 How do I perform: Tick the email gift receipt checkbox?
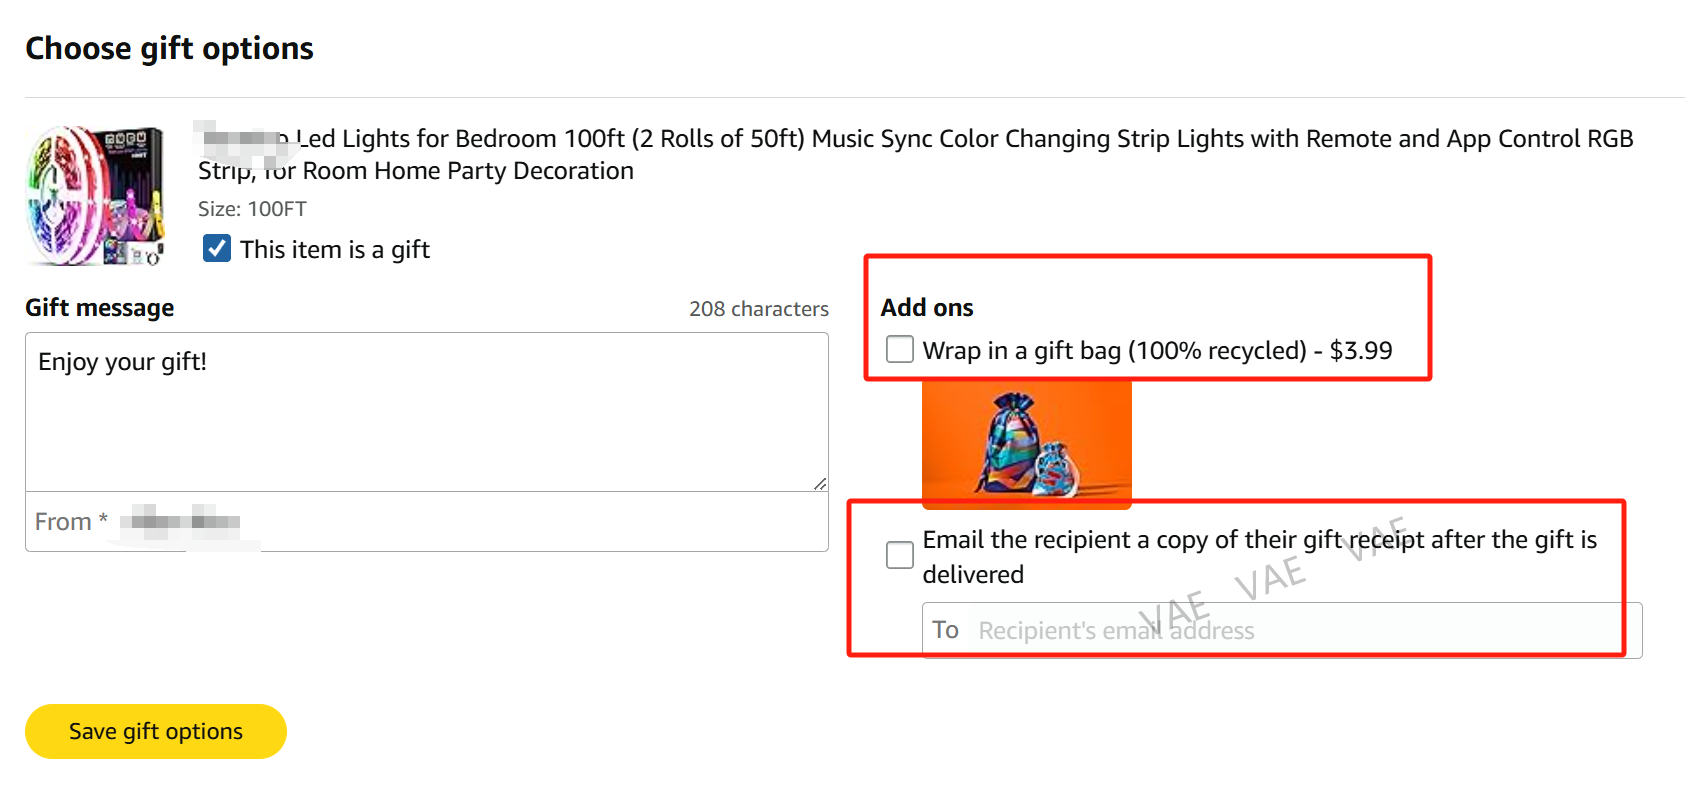pyautogui.click(x=900, y=555)
